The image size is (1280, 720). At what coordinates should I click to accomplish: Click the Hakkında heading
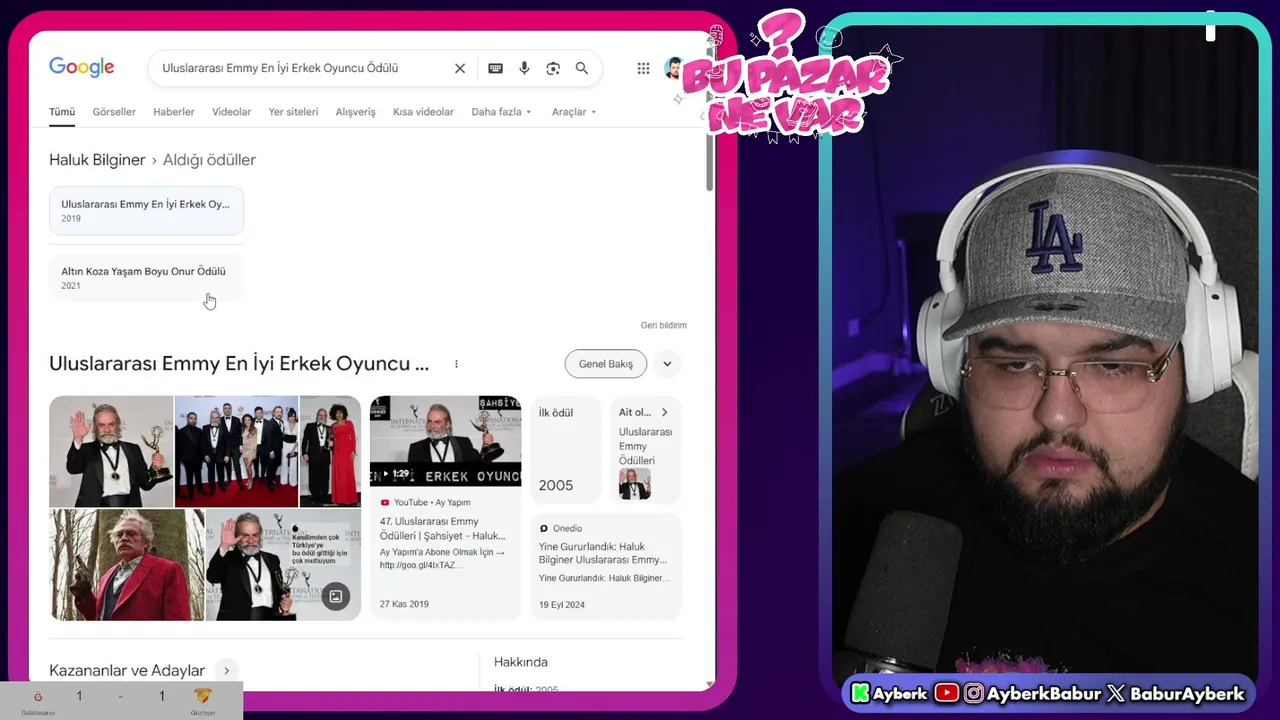coord(521,662)
